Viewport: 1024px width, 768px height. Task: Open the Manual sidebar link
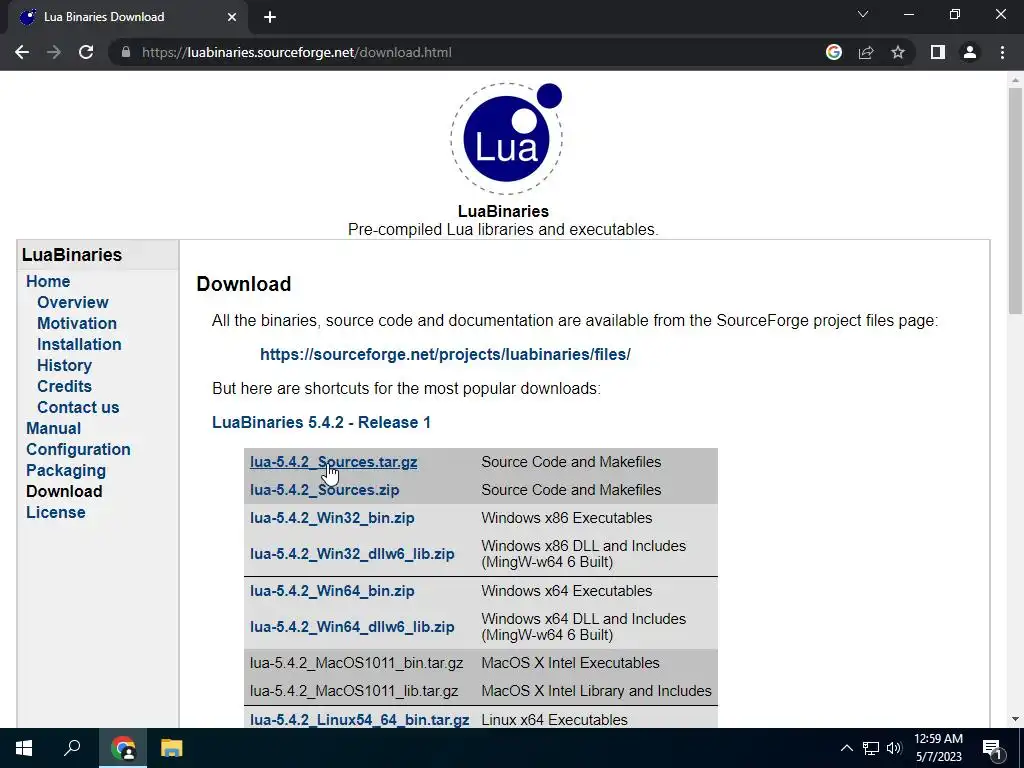pos(54,428)
